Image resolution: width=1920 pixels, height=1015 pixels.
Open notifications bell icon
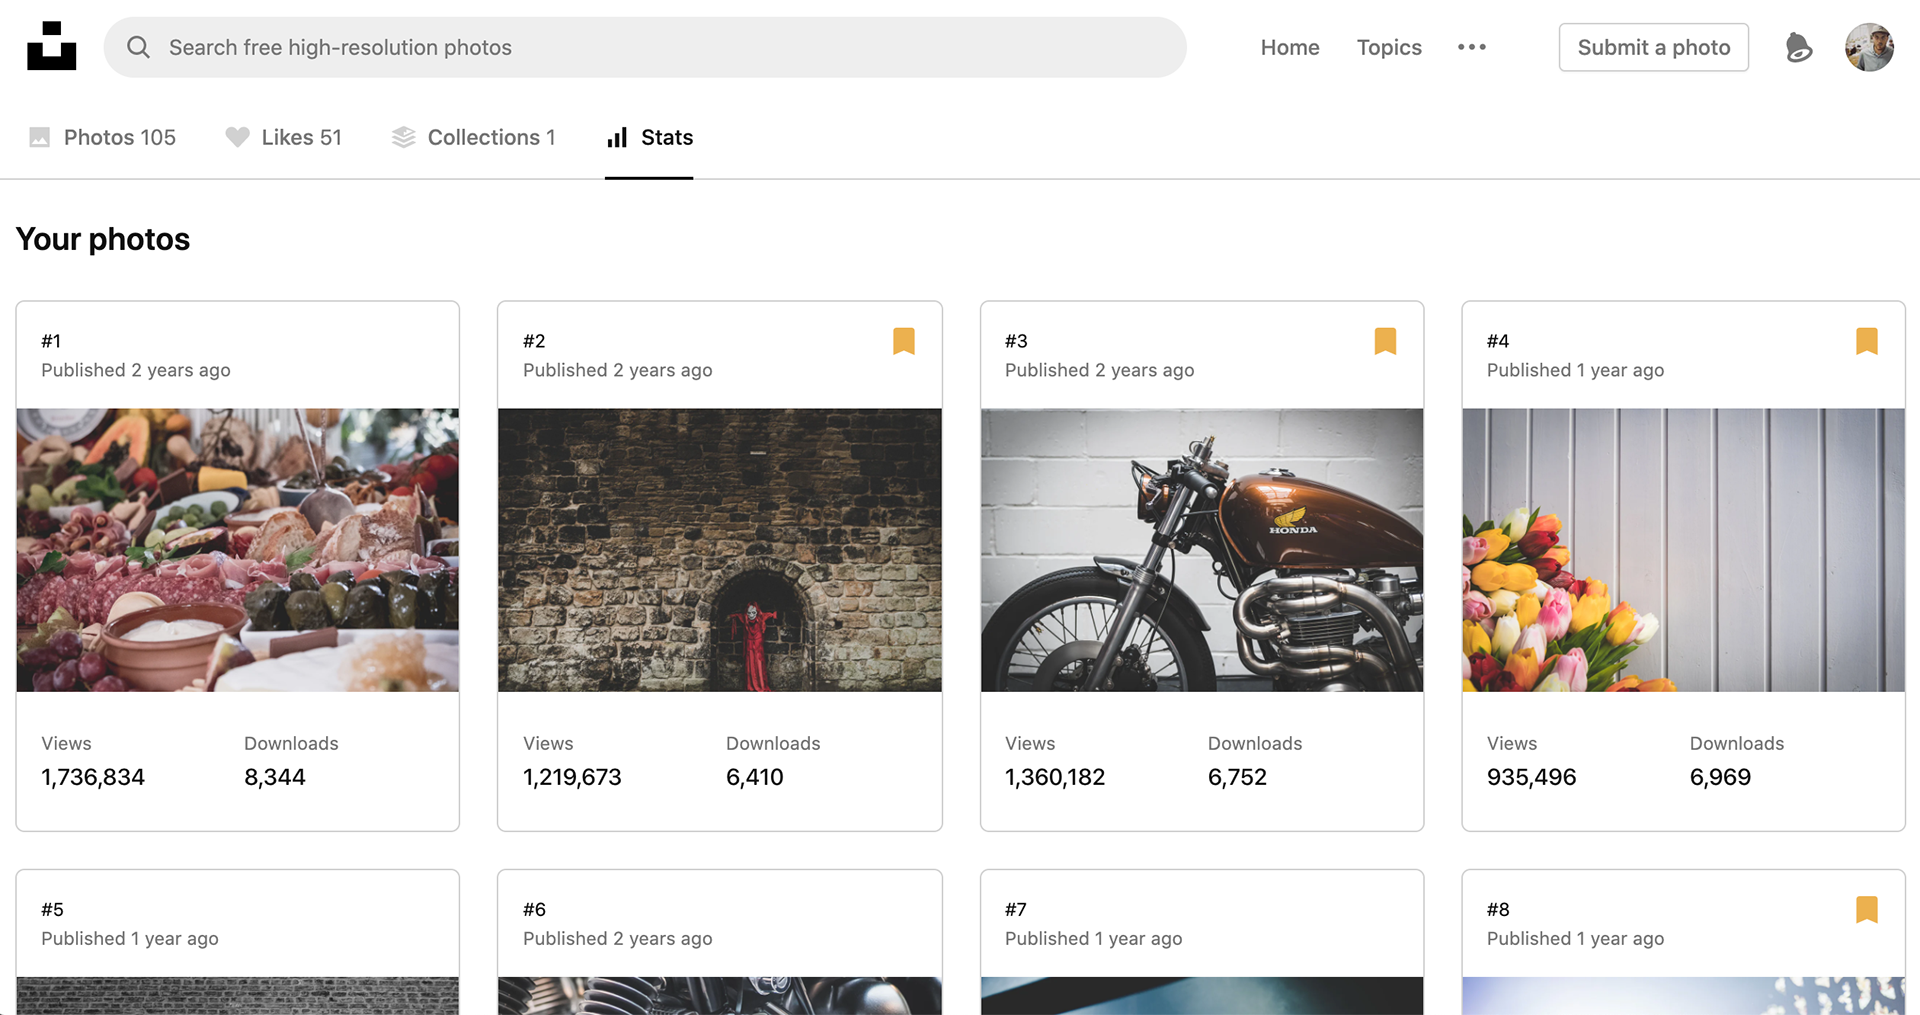pos(1798,47)
